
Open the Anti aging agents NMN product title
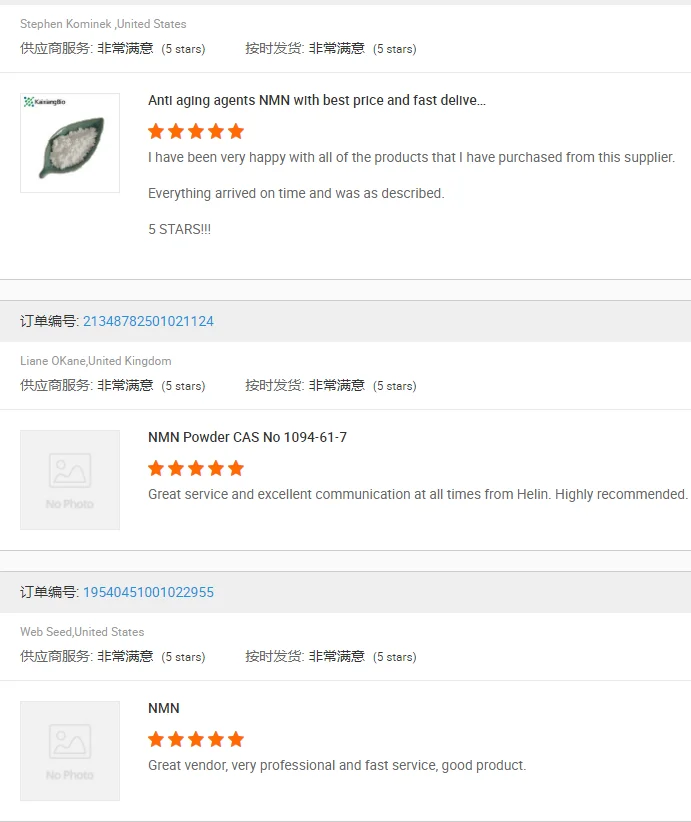point(317,100)
